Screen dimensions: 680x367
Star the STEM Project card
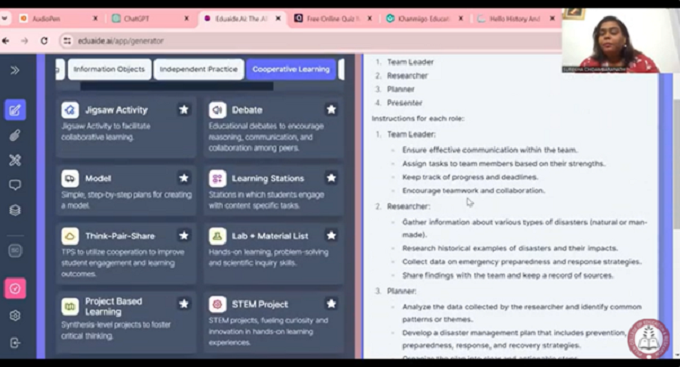point(331,304)
